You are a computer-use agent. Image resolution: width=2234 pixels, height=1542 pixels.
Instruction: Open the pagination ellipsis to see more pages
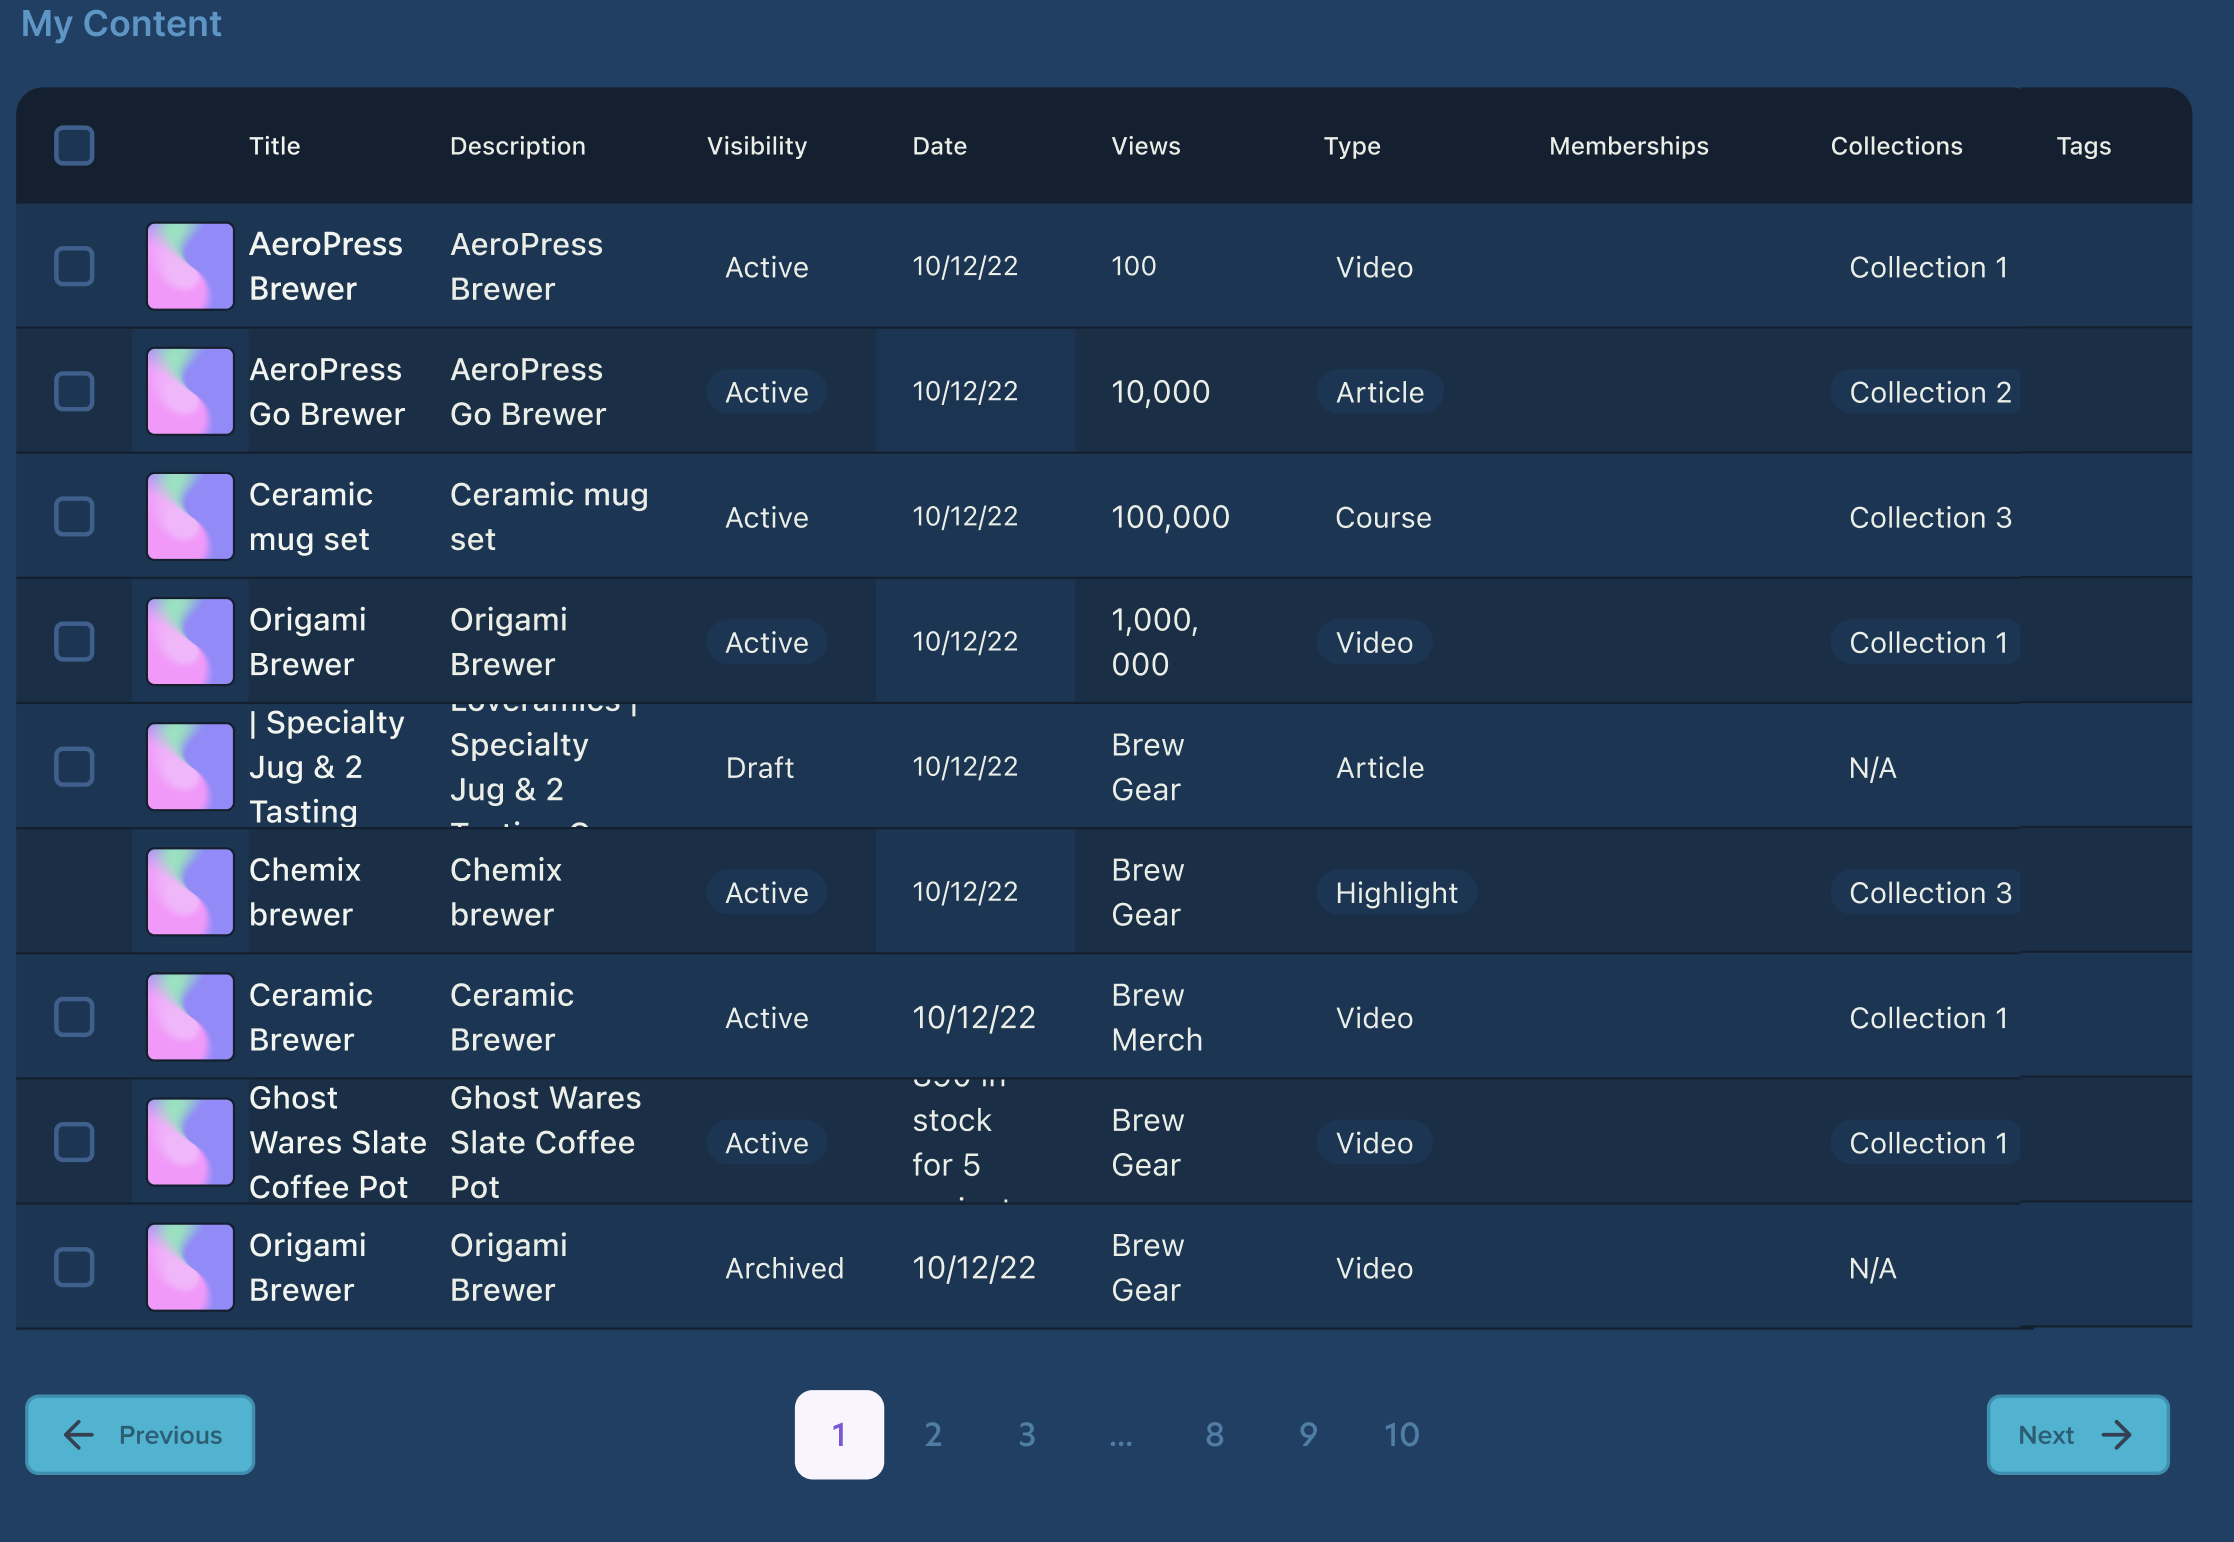pos(1120,1435)
